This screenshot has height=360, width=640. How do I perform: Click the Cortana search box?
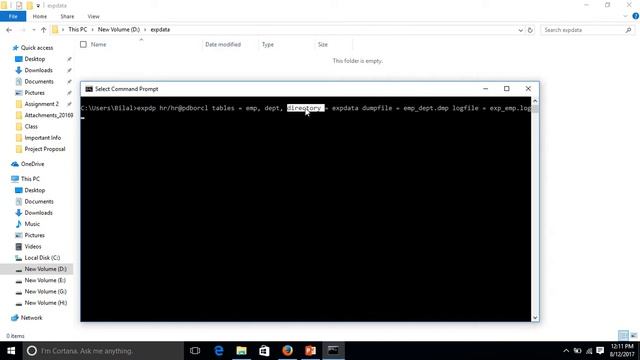[x=103, y=351]
